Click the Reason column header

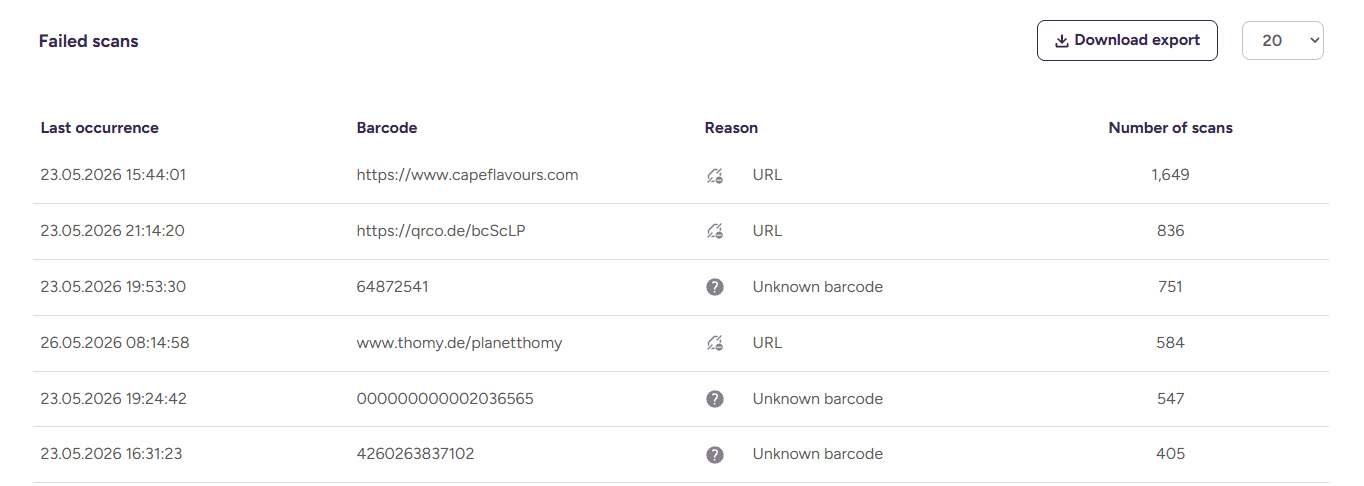[731, 128]
